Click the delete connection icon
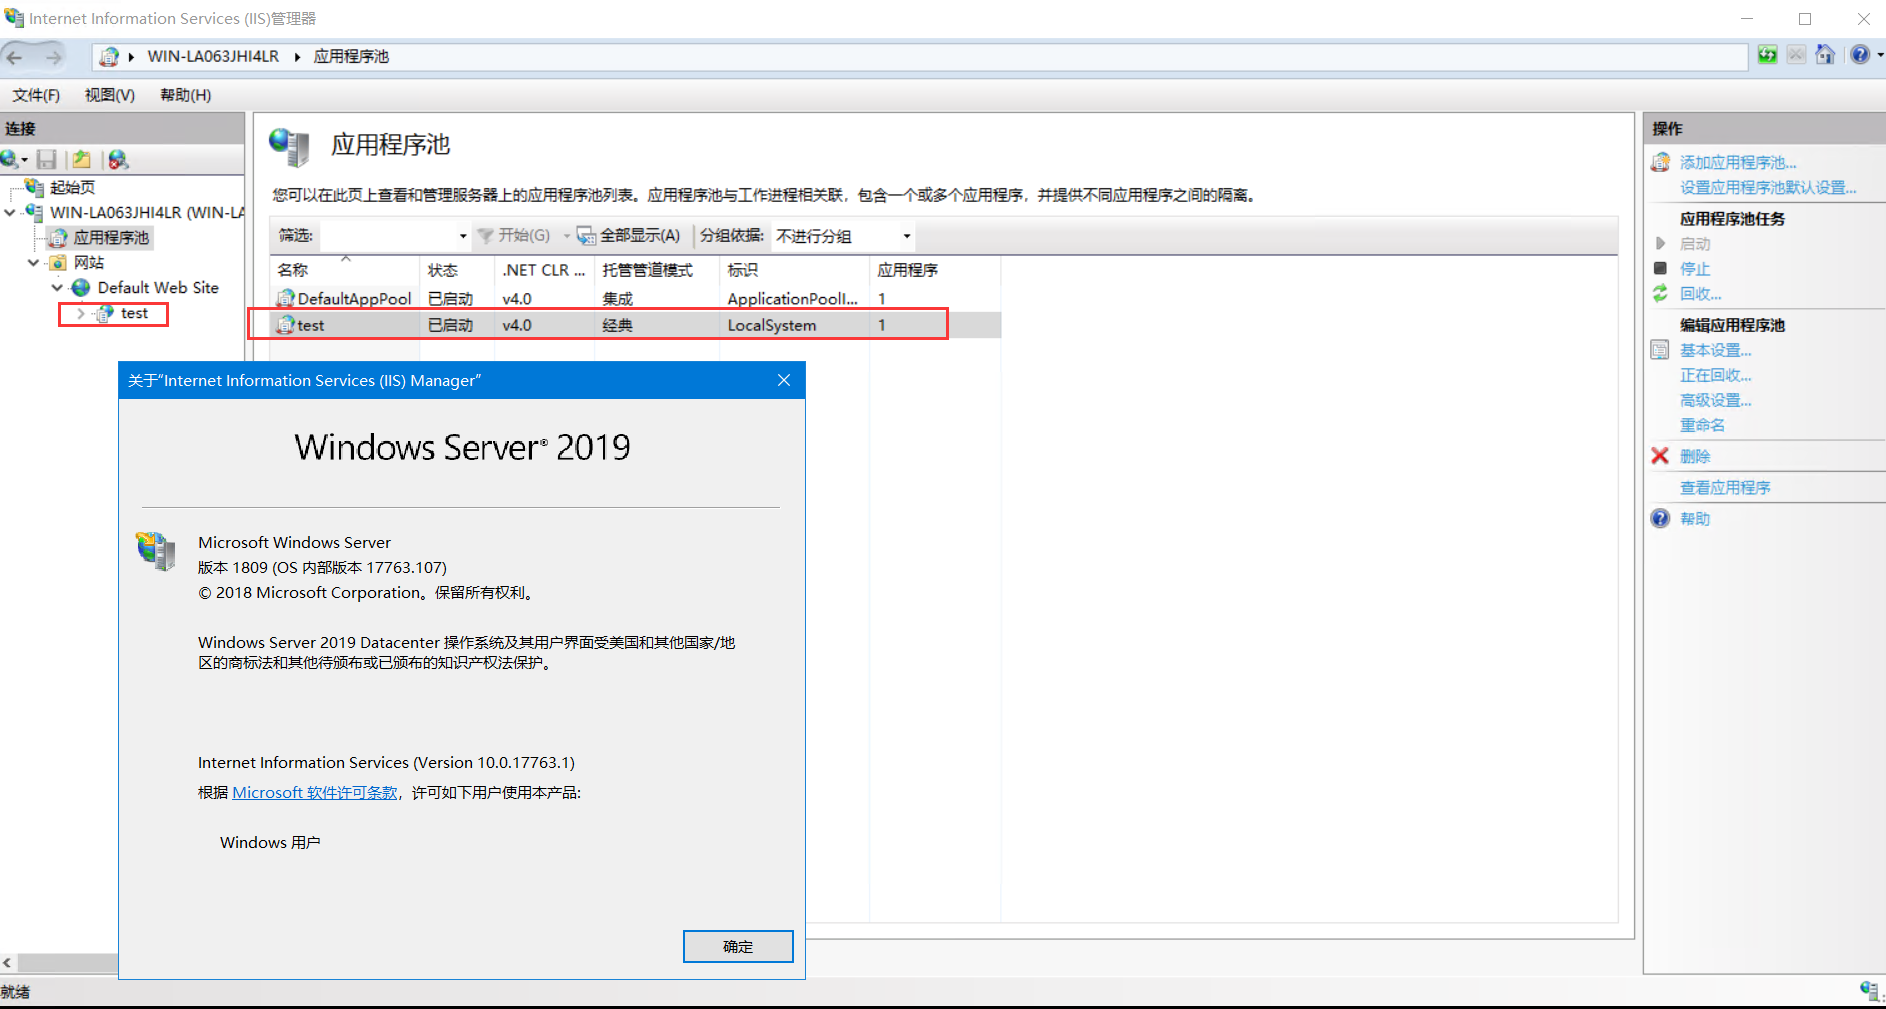 pyautogui.click(x=118, y=159)
